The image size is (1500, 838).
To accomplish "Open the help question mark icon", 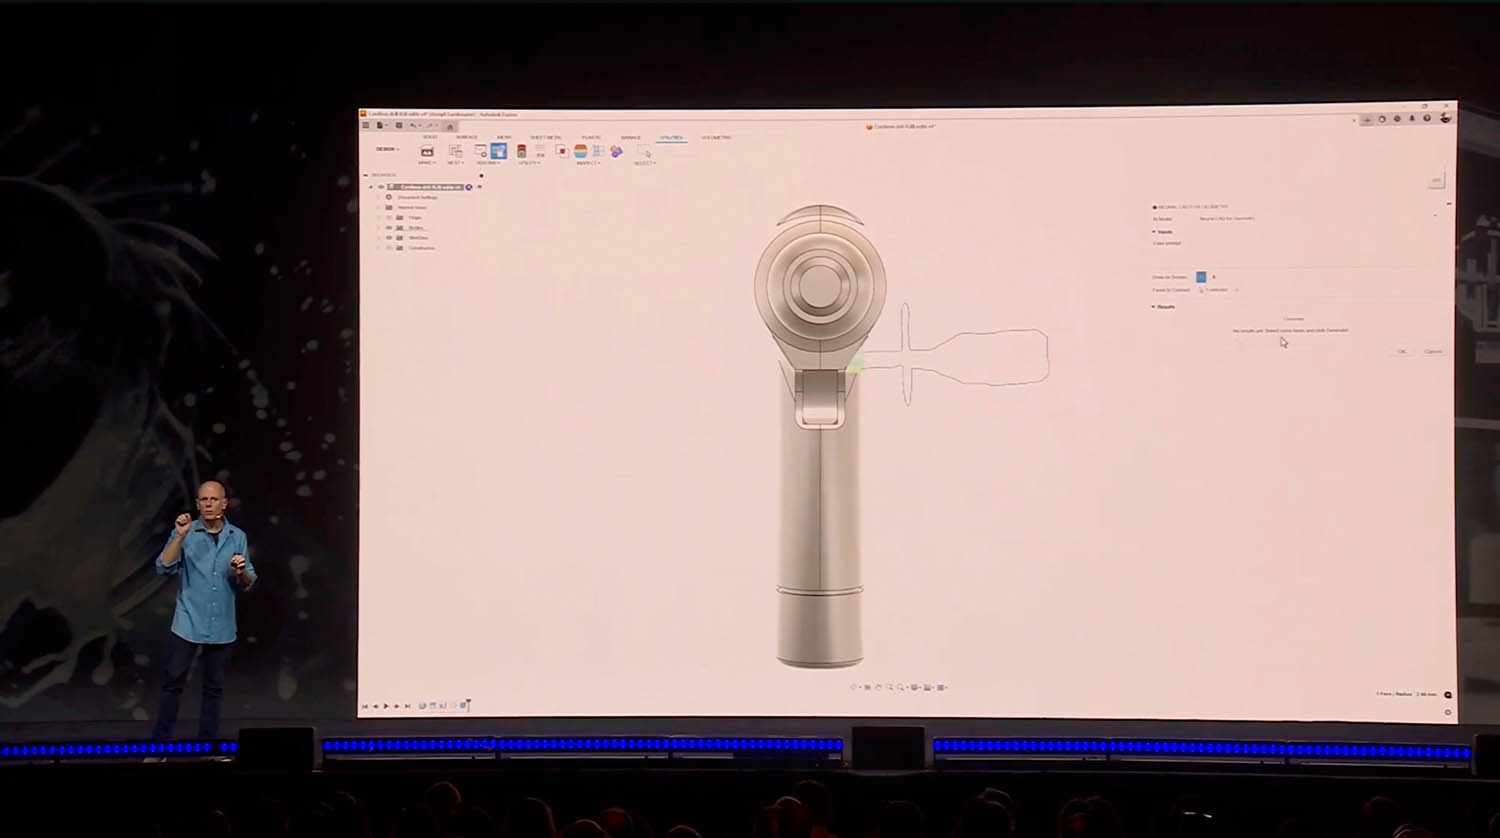I will [x=1427, y=119].
